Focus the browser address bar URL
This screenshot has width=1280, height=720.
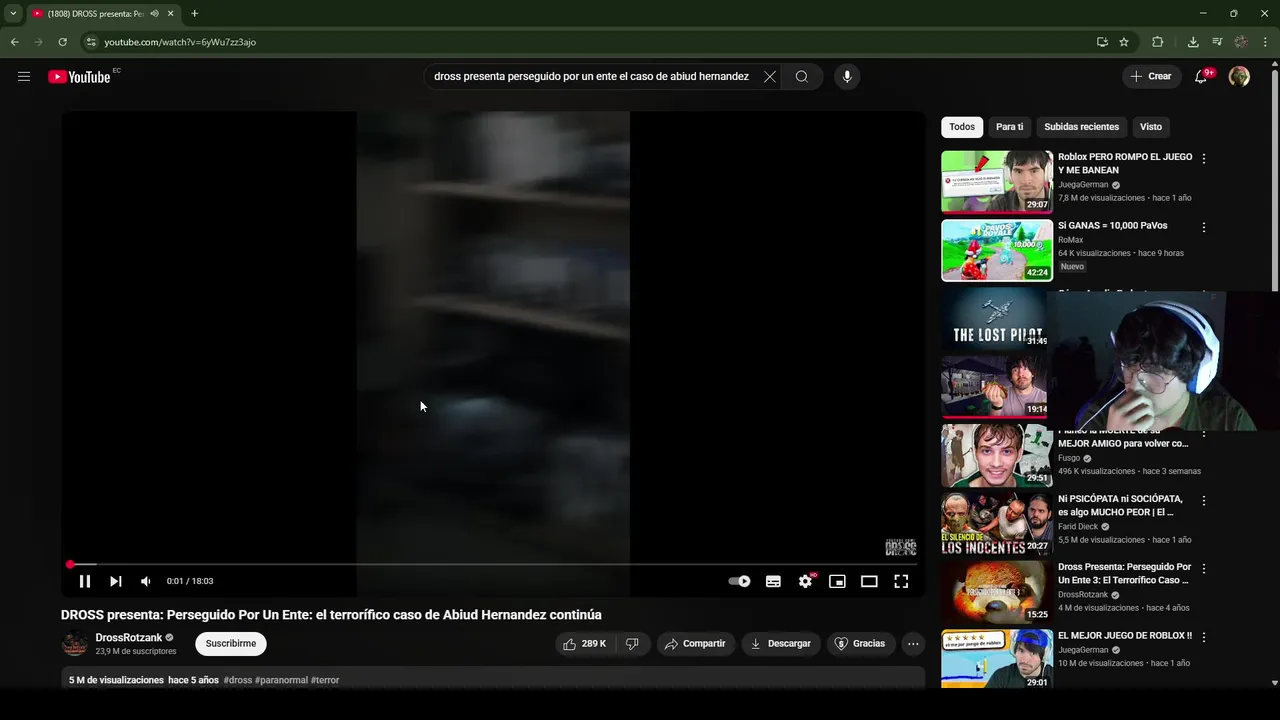[x=180, y=42]
